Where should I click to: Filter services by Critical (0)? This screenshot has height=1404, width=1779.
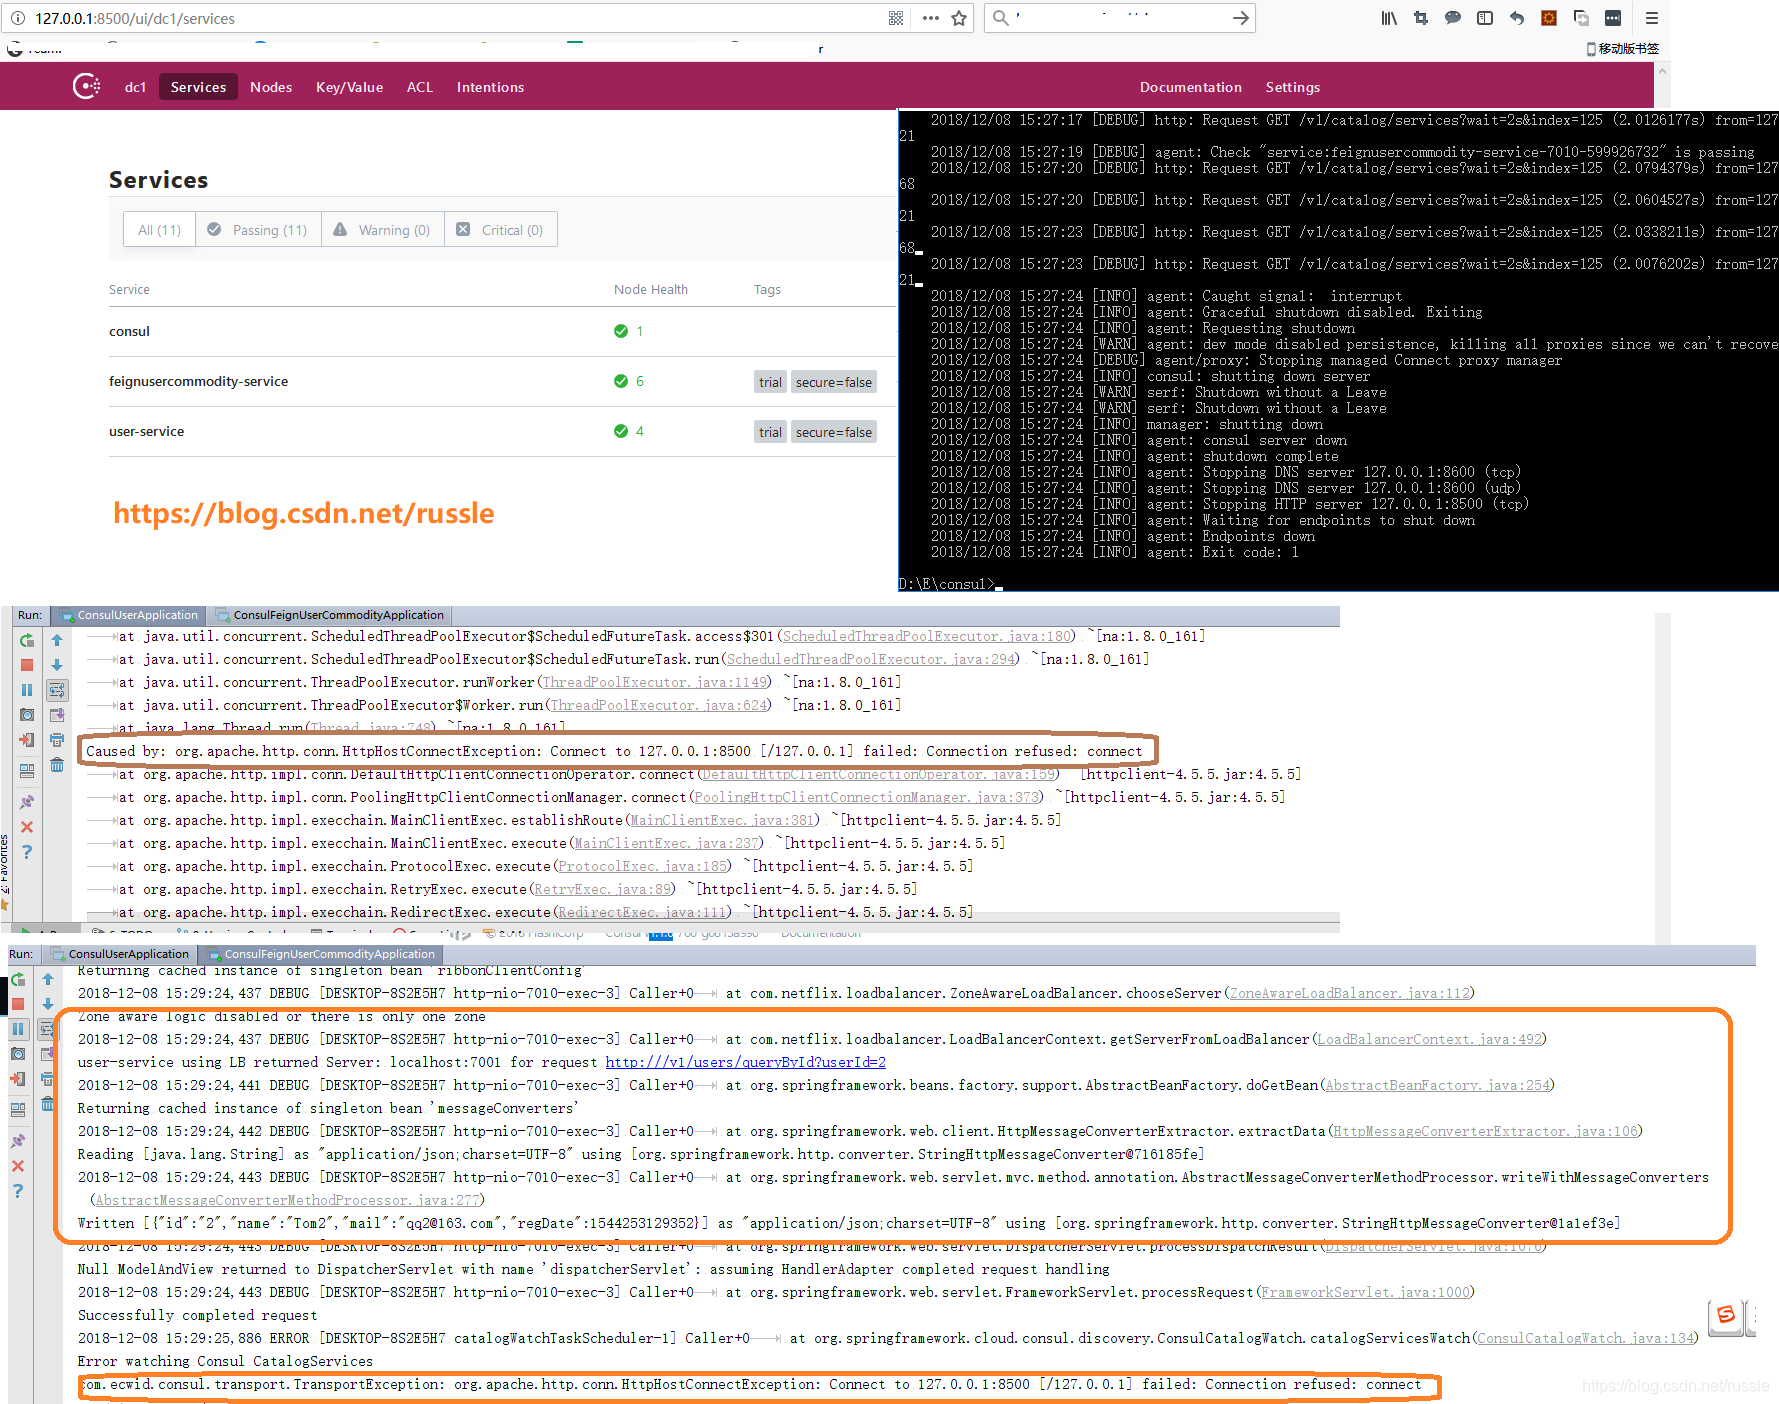[500, 230]
